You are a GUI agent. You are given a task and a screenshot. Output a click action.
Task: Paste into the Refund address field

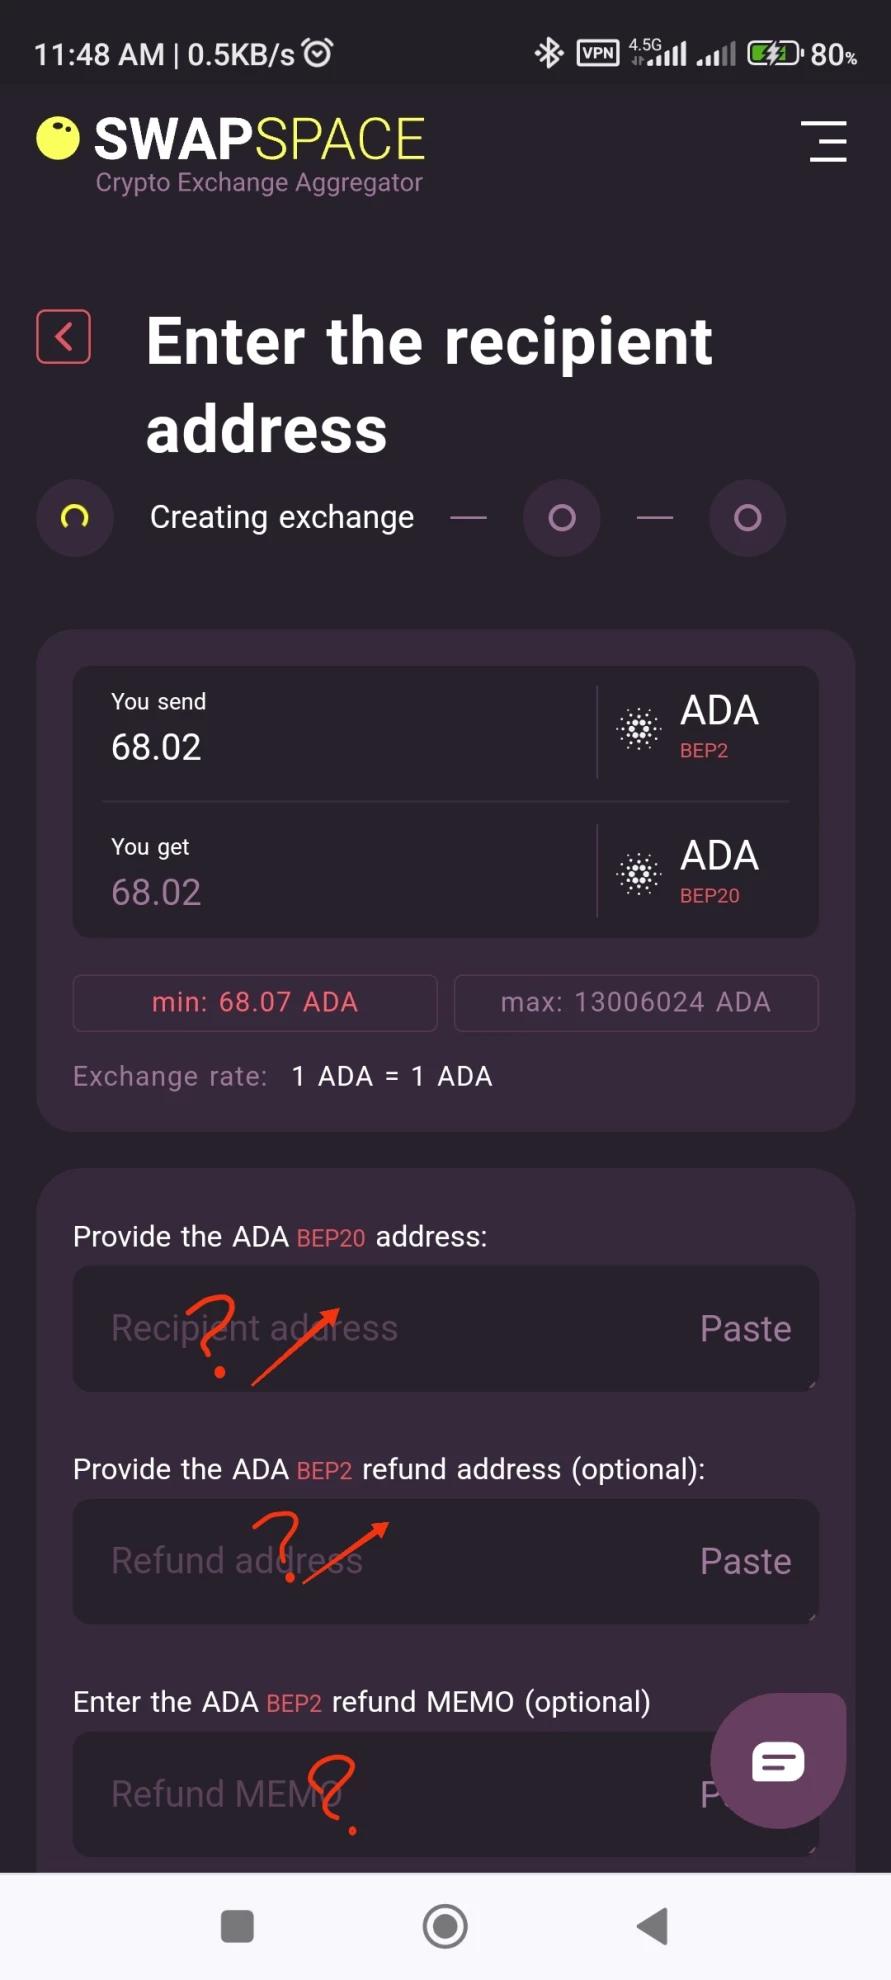[746, 1561]
